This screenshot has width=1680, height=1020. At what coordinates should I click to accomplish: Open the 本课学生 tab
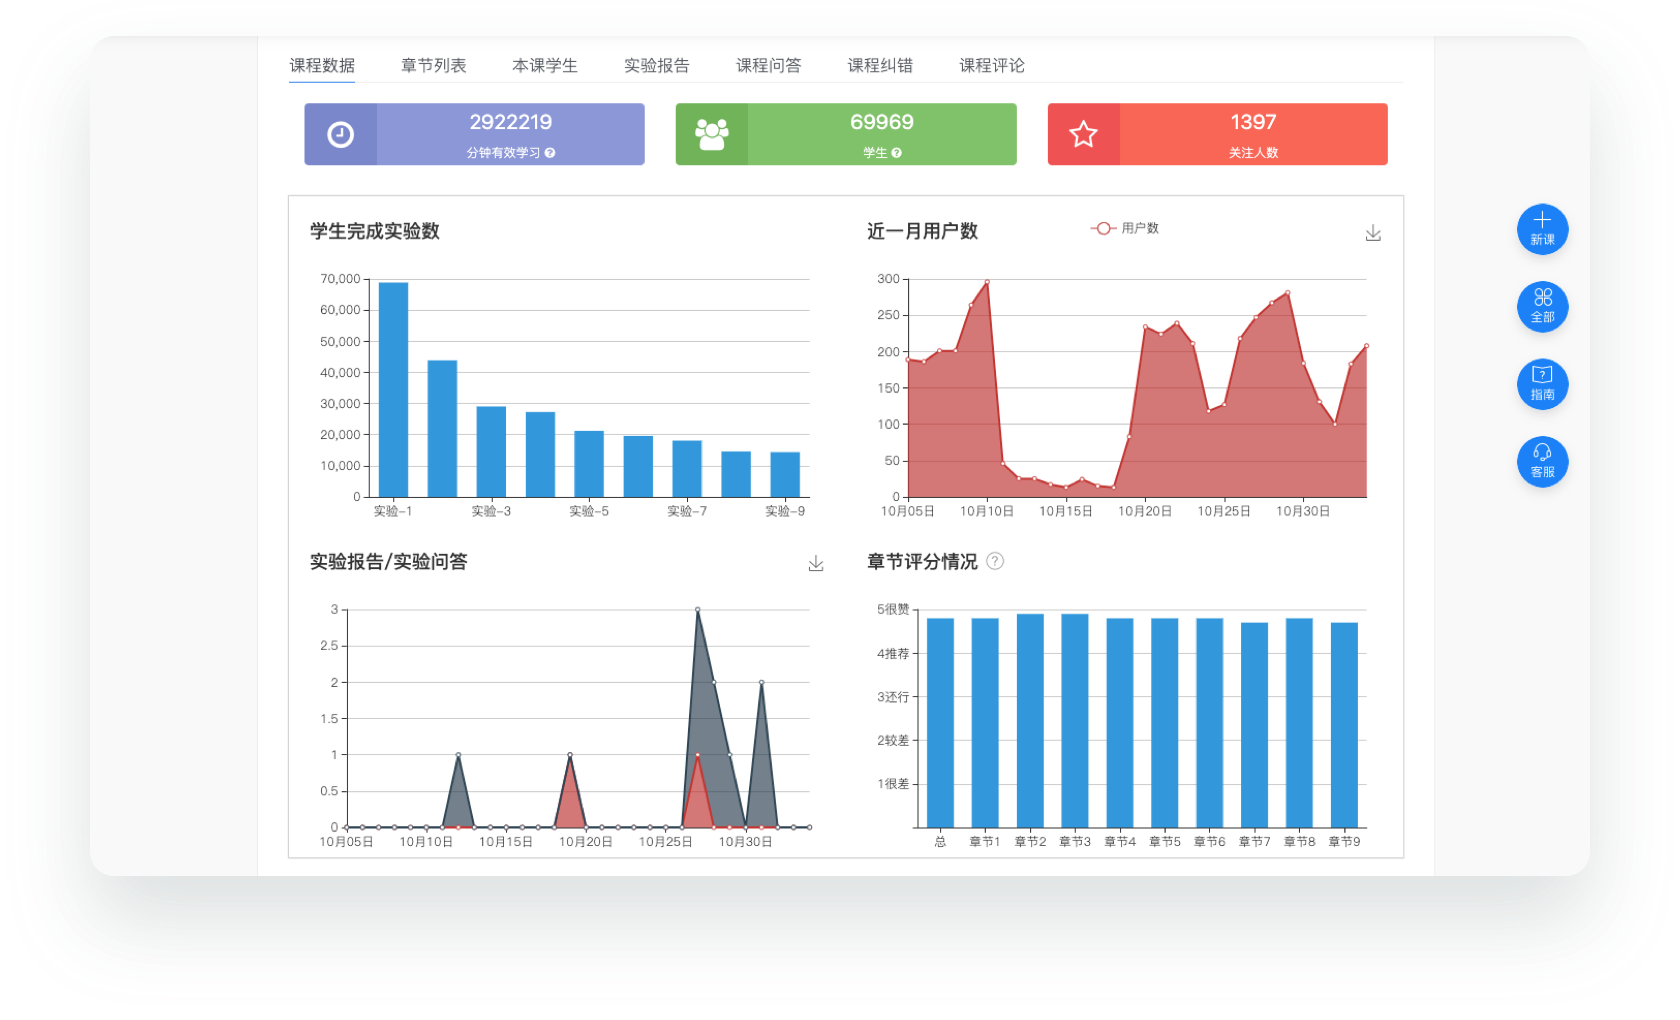(x=545, y=65)
